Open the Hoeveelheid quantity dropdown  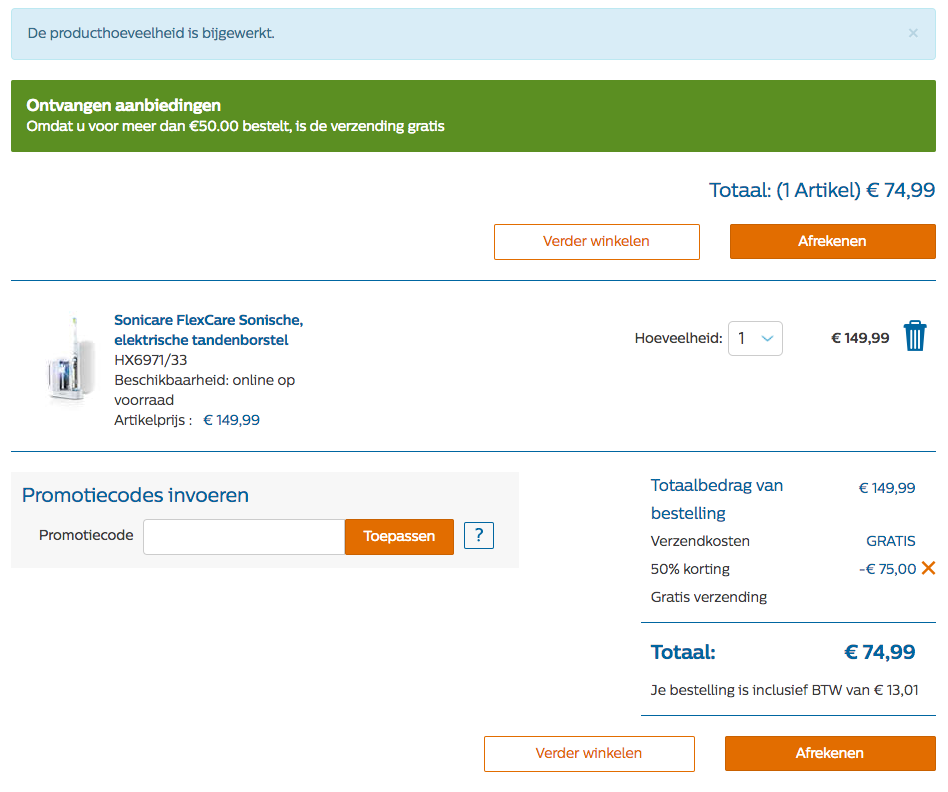tap(755, 338)
